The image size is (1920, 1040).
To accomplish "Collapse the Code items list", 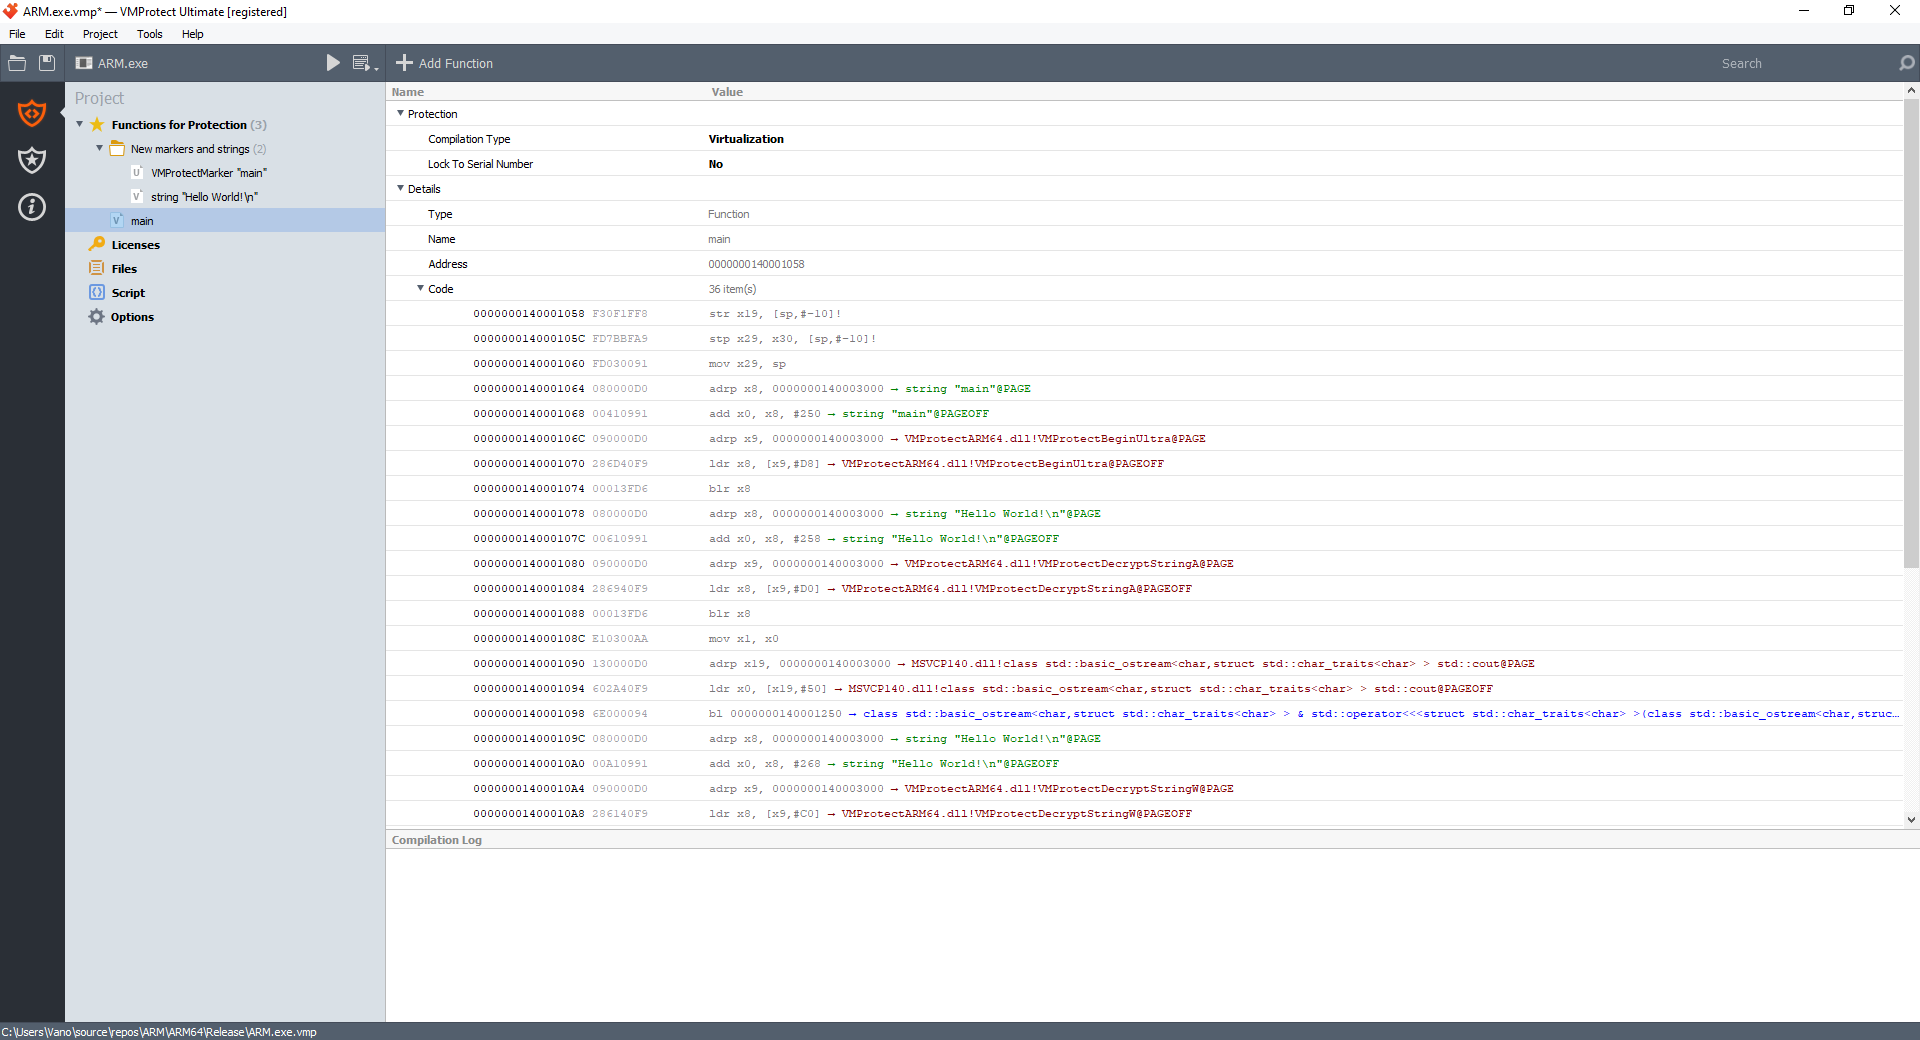I will 421,288.
